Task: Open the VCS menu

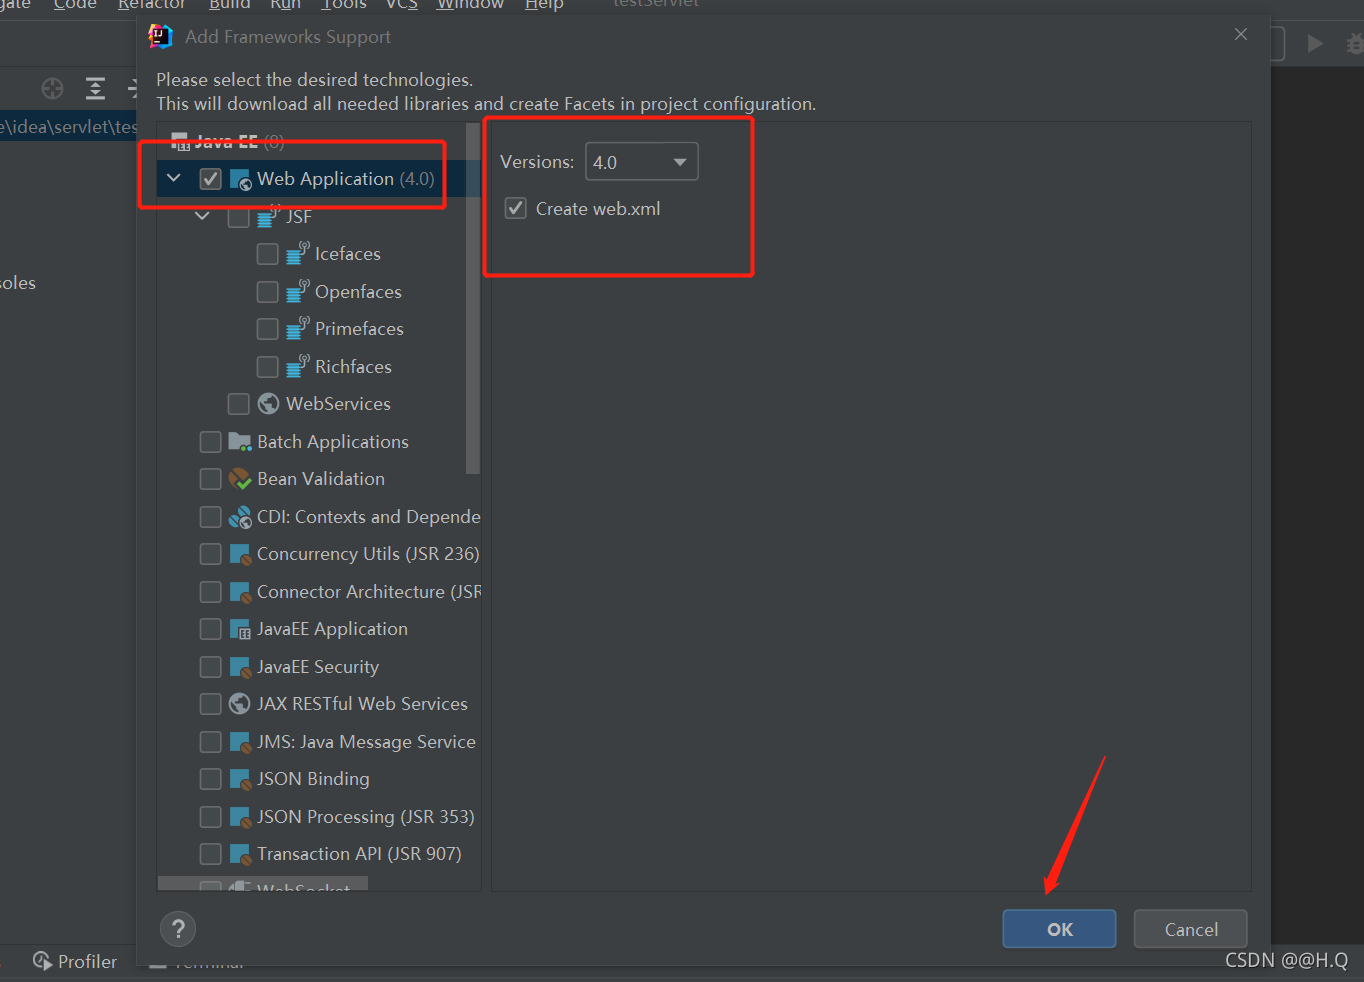Action: click(x=402, y=5)
